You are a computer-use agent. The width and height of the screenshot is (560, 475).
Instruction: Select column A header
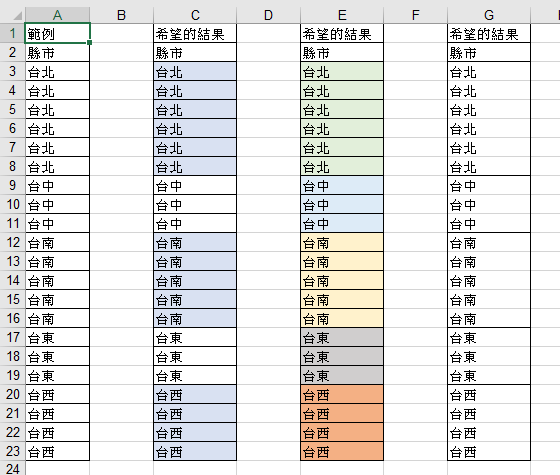57,15
